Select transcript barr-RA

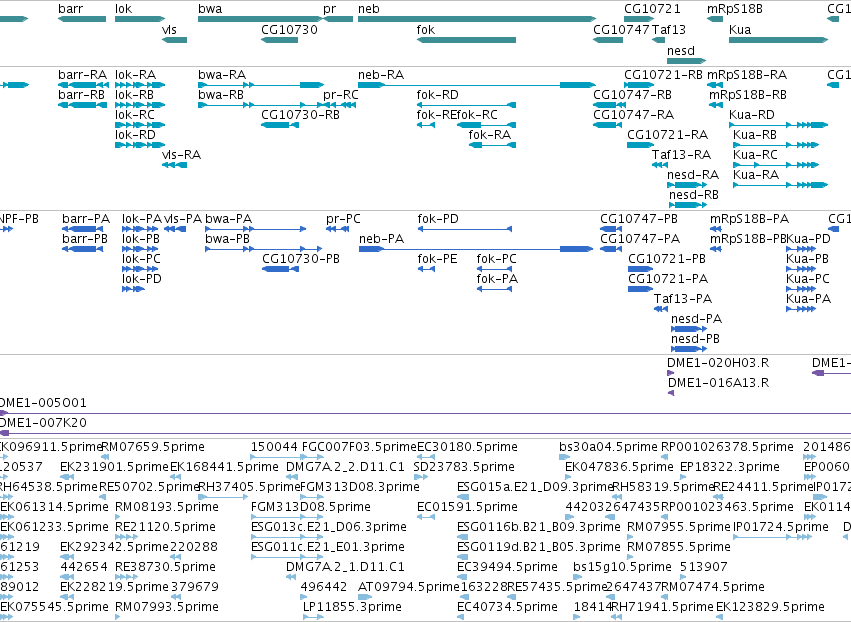[x=82, y=75]
